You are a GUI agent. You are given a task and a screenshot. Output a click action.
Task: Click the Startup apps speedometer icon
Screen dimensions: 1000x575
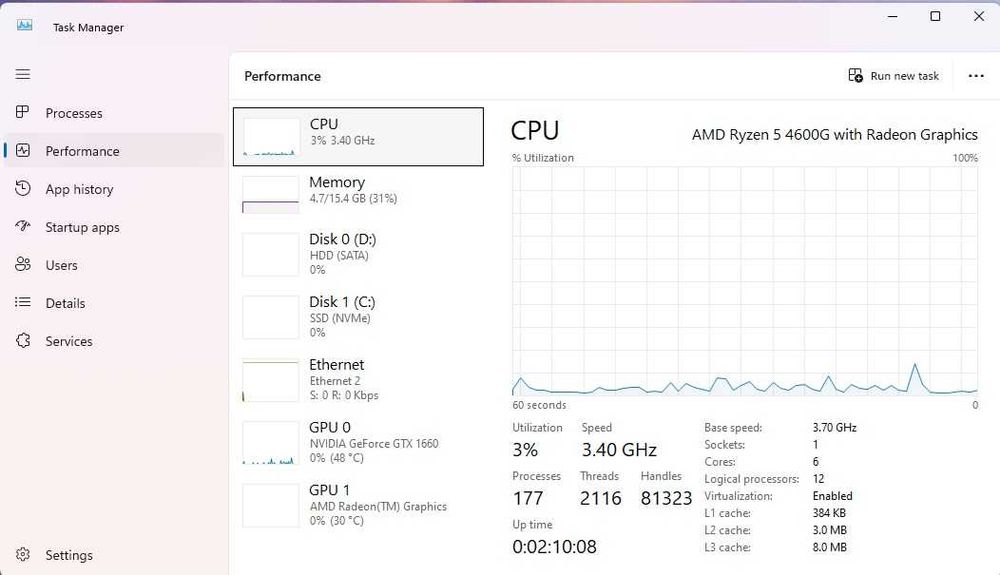[23, 227]
